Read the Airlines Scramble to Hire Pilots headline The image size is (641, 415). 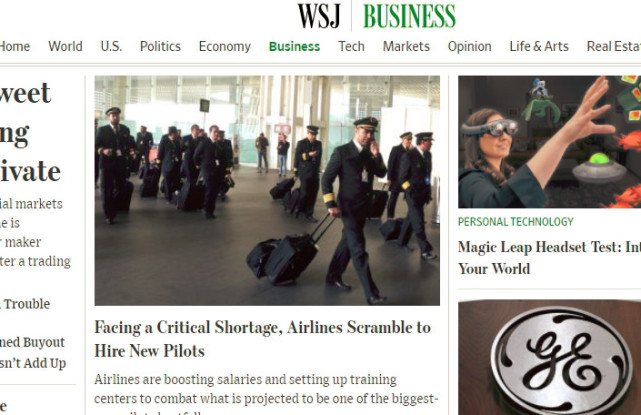(262, 339)
